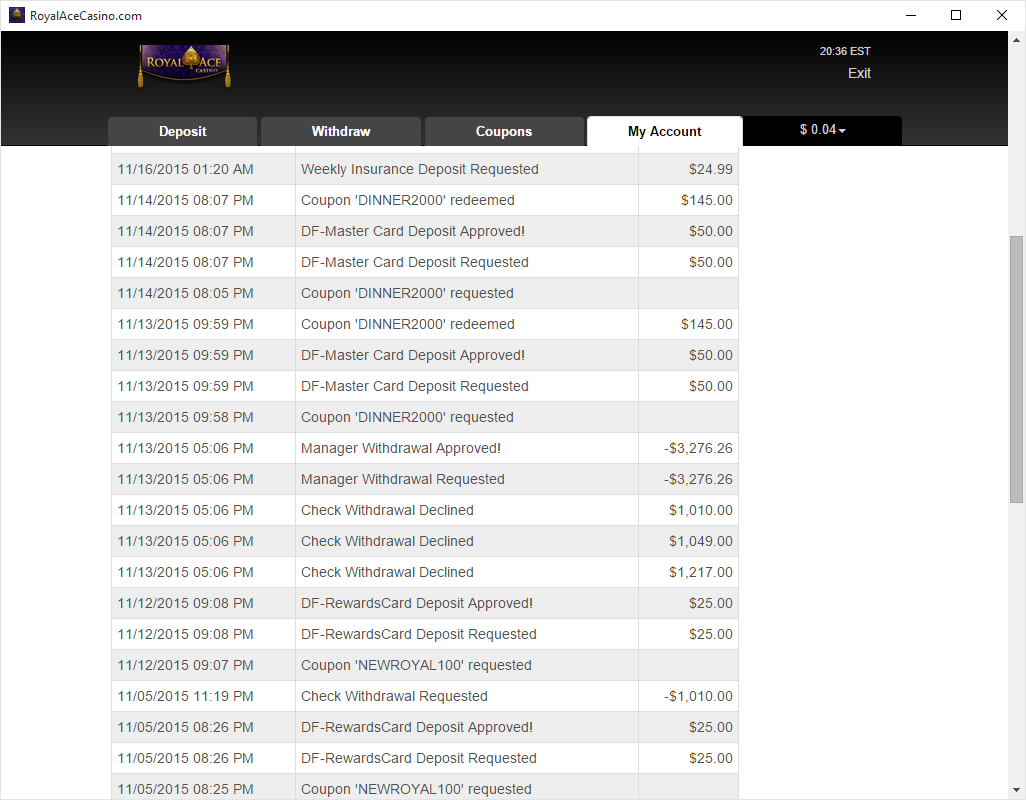The image size is (1026, 800).
Task: Click 'Coupon NEWROYAL100 requested' at 09:07 PM
Action: [x=416, y=665]
